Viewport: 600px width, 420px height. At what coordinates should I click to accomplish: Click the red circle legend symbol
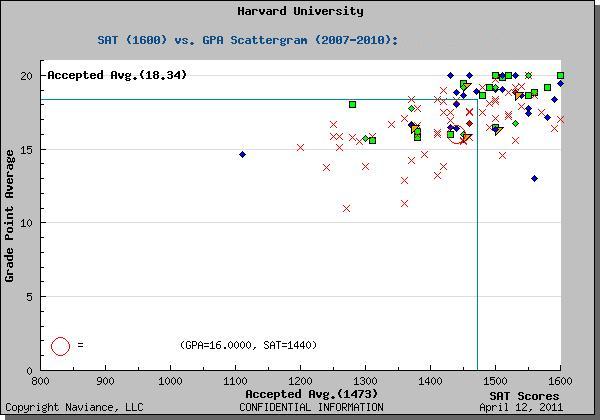pos(60,346)
